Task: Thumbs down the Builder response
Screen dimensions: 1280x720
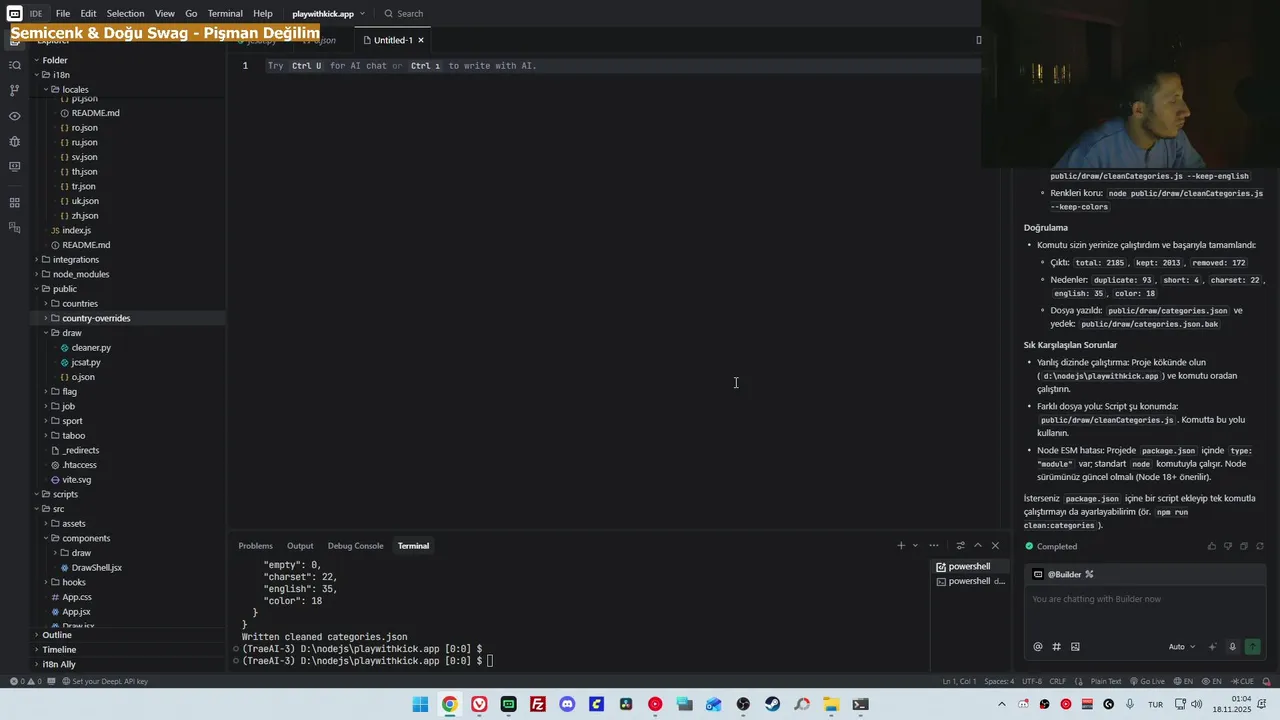Action: coord(1228,546)
